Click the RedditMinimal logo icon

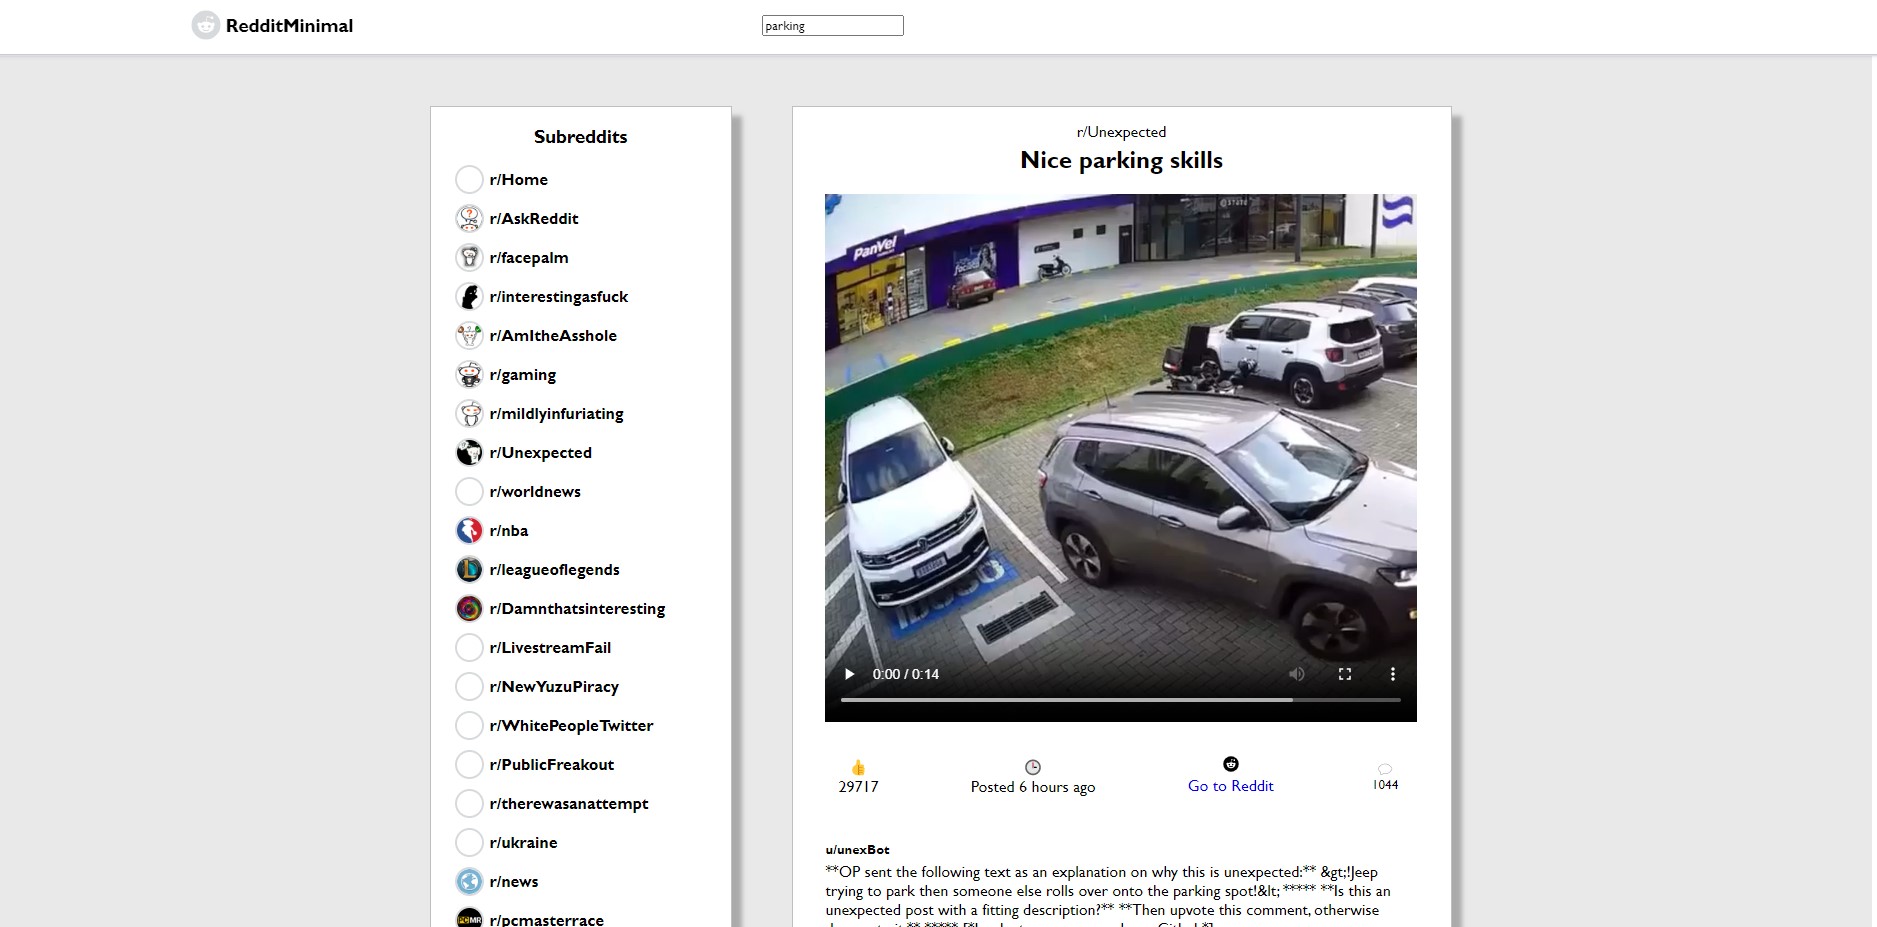205,26
